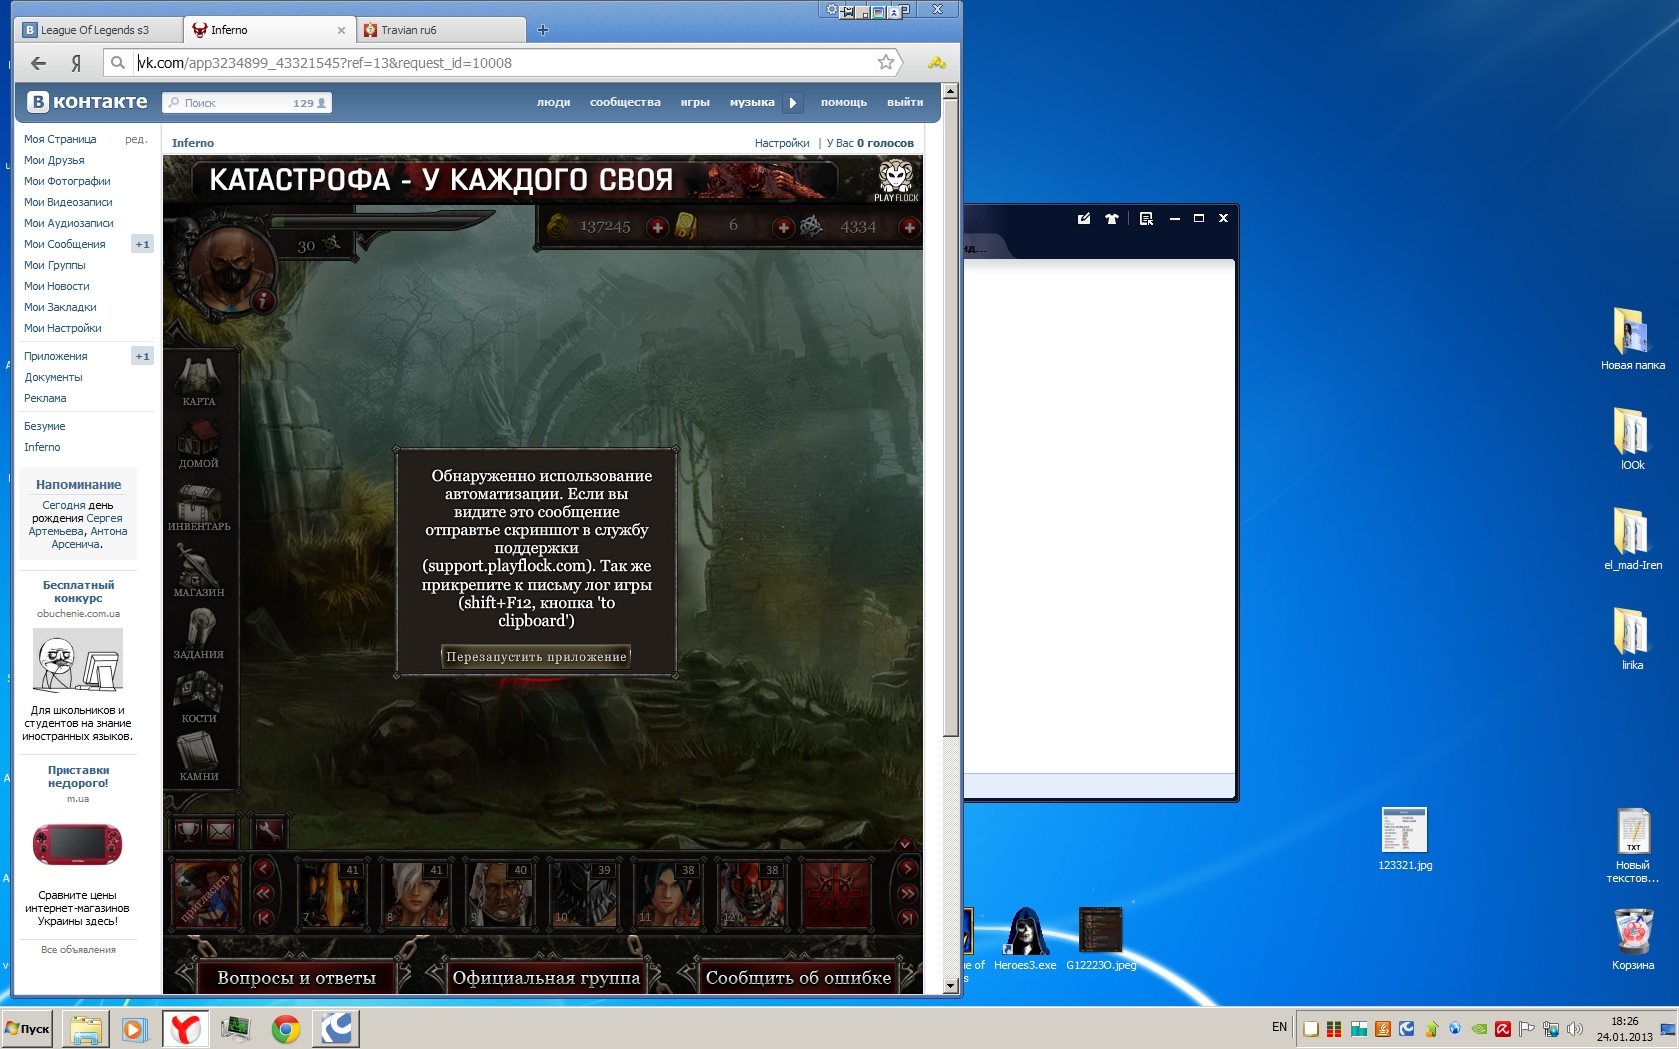
Task: Select friend ranked 9 with level 40
Action: (x=498, y=894)
